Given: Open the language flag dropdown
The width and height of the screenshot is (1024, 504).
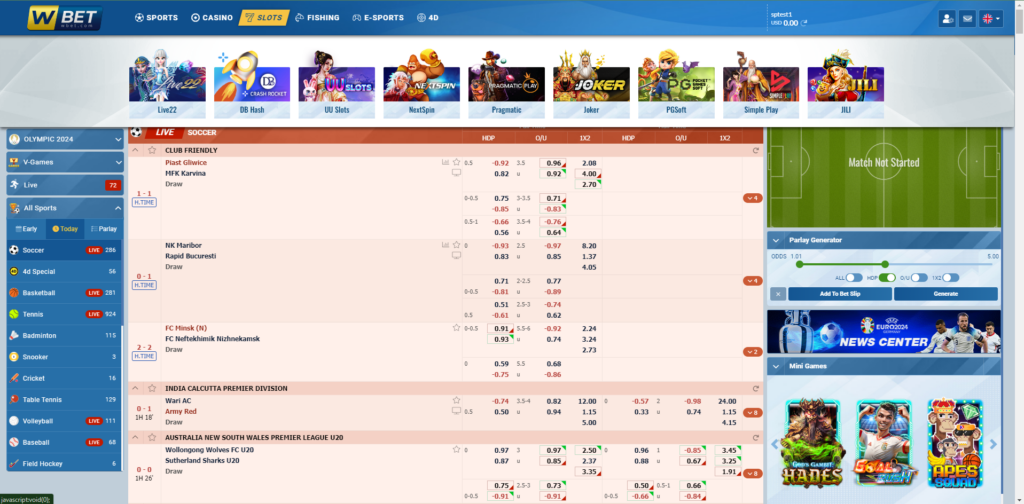Looking at the screenshot, I should tap(991, 19).
